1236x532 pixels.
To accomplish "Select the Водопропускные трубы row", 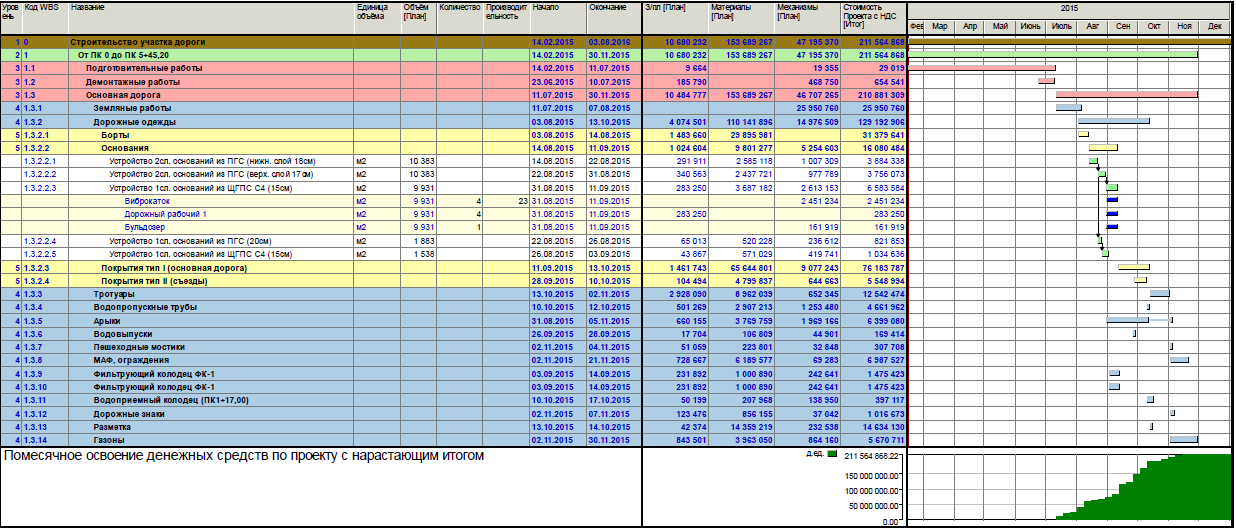I will [x=454, y=307].
